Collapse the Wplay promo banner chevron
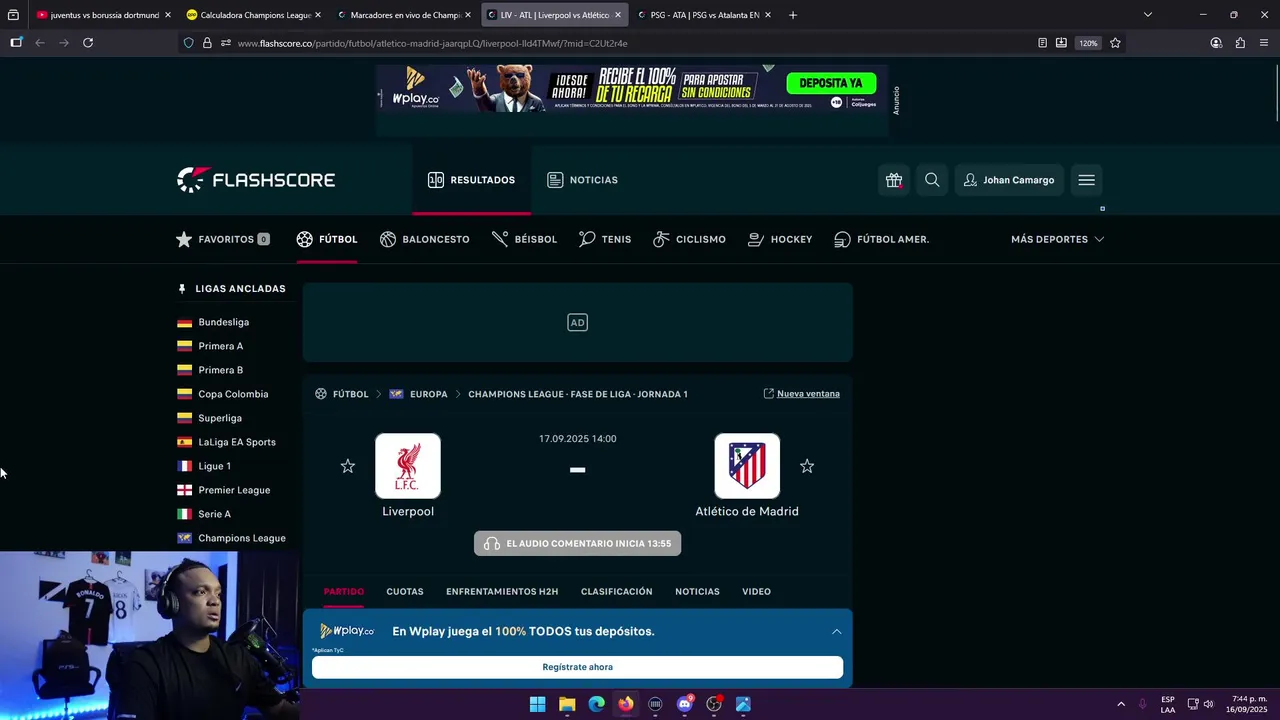The height and width of the screenshot is (720, 1280). click(x=836, y=631)
